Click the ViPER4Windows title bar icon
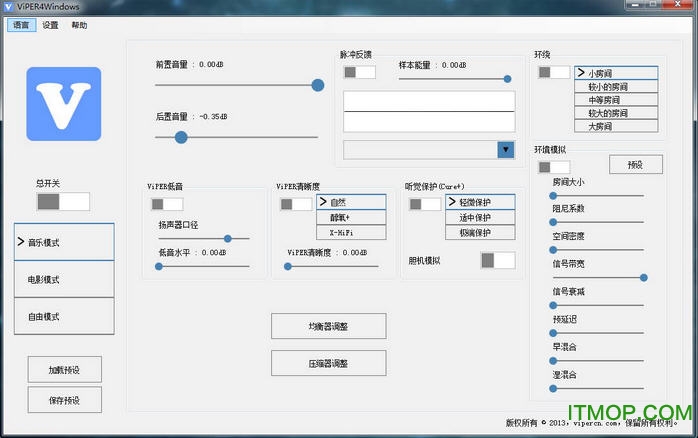 [9, 7]
